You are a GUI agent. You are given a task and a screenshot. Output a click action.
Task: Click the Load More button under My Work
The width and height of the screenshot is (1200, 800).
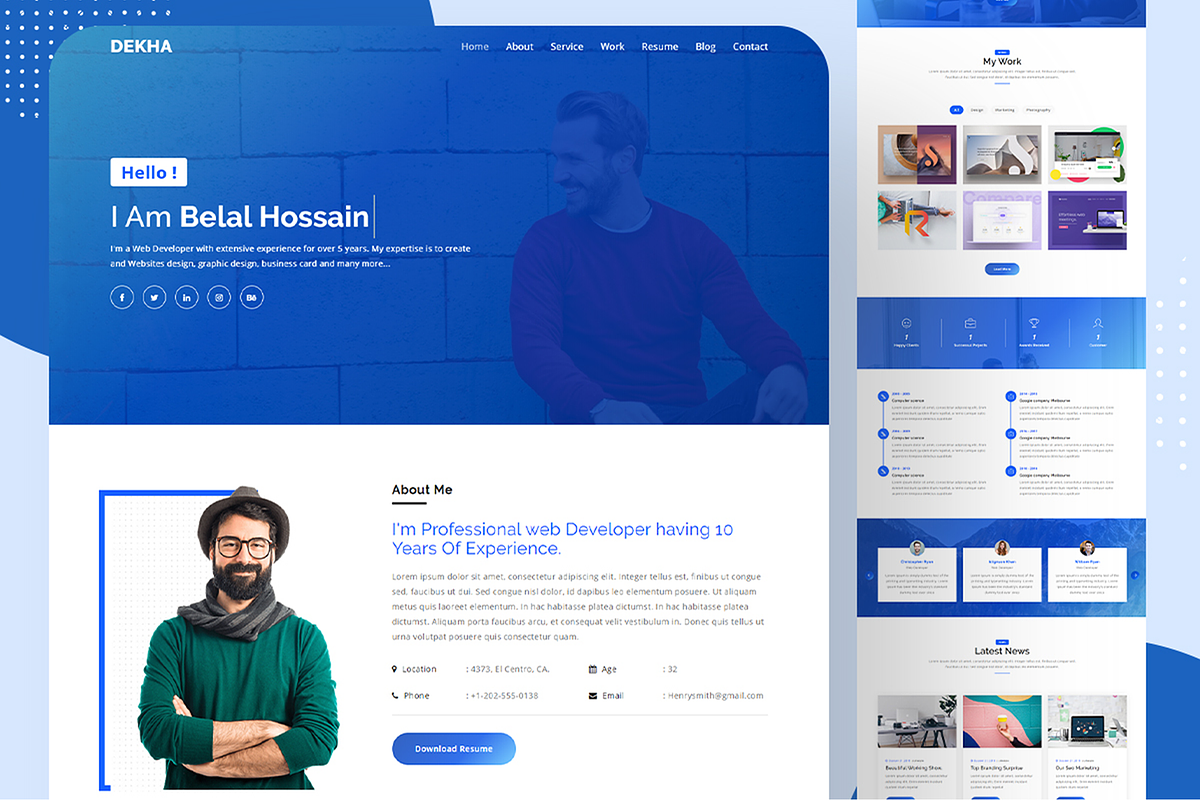click(x=1002, y=269)
